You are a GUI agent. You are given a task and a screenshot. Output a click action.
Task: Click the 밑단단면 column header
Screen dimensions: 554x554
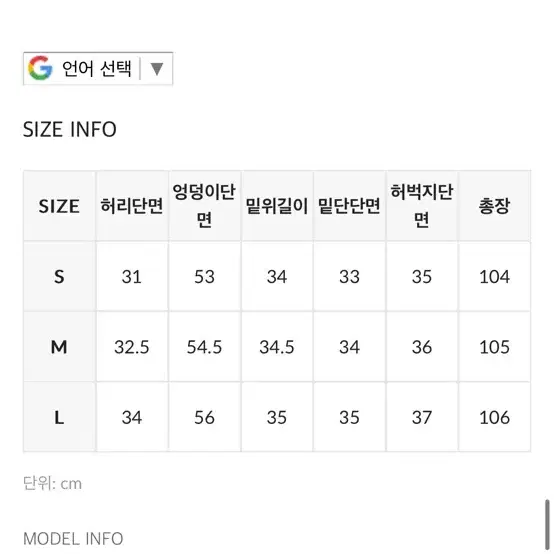click(349, 206)
